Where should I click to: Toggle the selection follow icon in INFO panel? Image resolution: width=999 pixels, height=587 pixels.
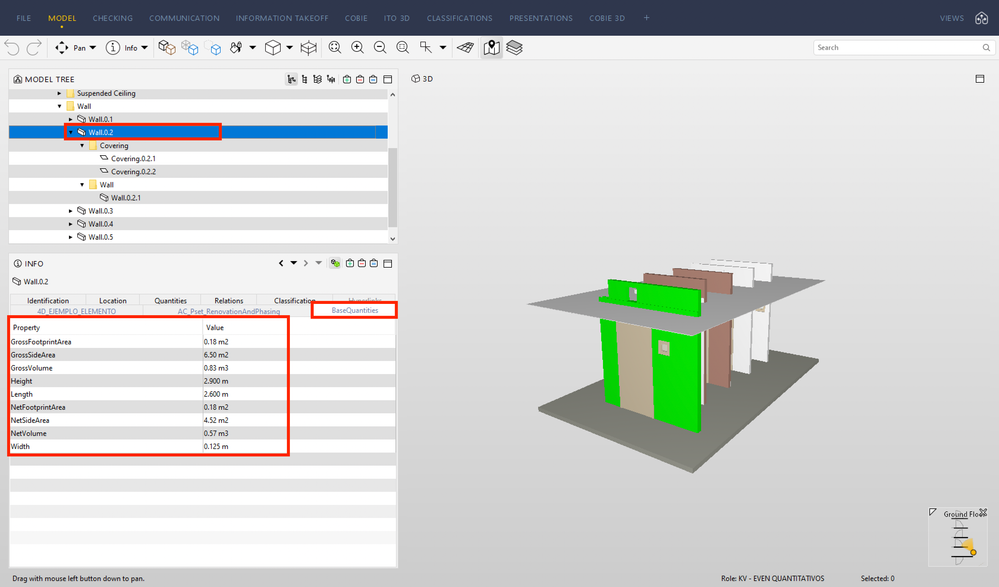[x=334, y=264]
